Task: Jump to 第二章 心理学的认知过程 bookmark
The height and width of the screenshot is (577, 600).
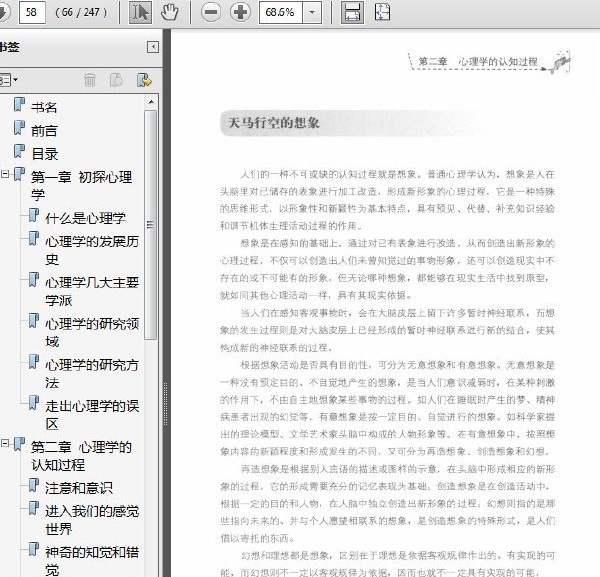Action: [x=82, y=456]
